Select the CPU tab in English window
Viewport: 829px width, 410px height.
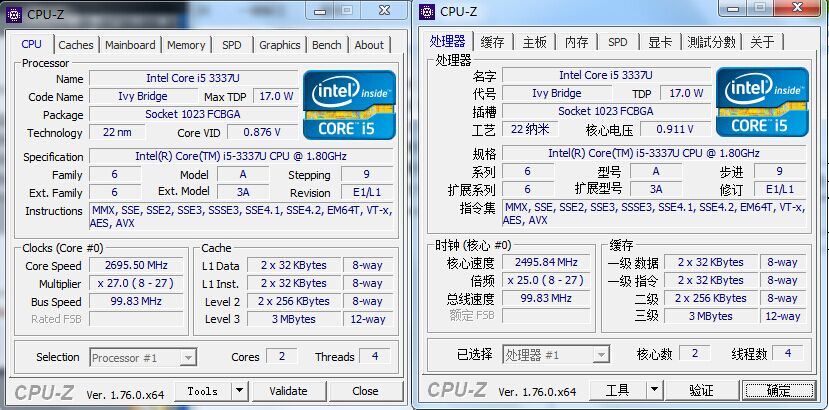tap(31, 44)
